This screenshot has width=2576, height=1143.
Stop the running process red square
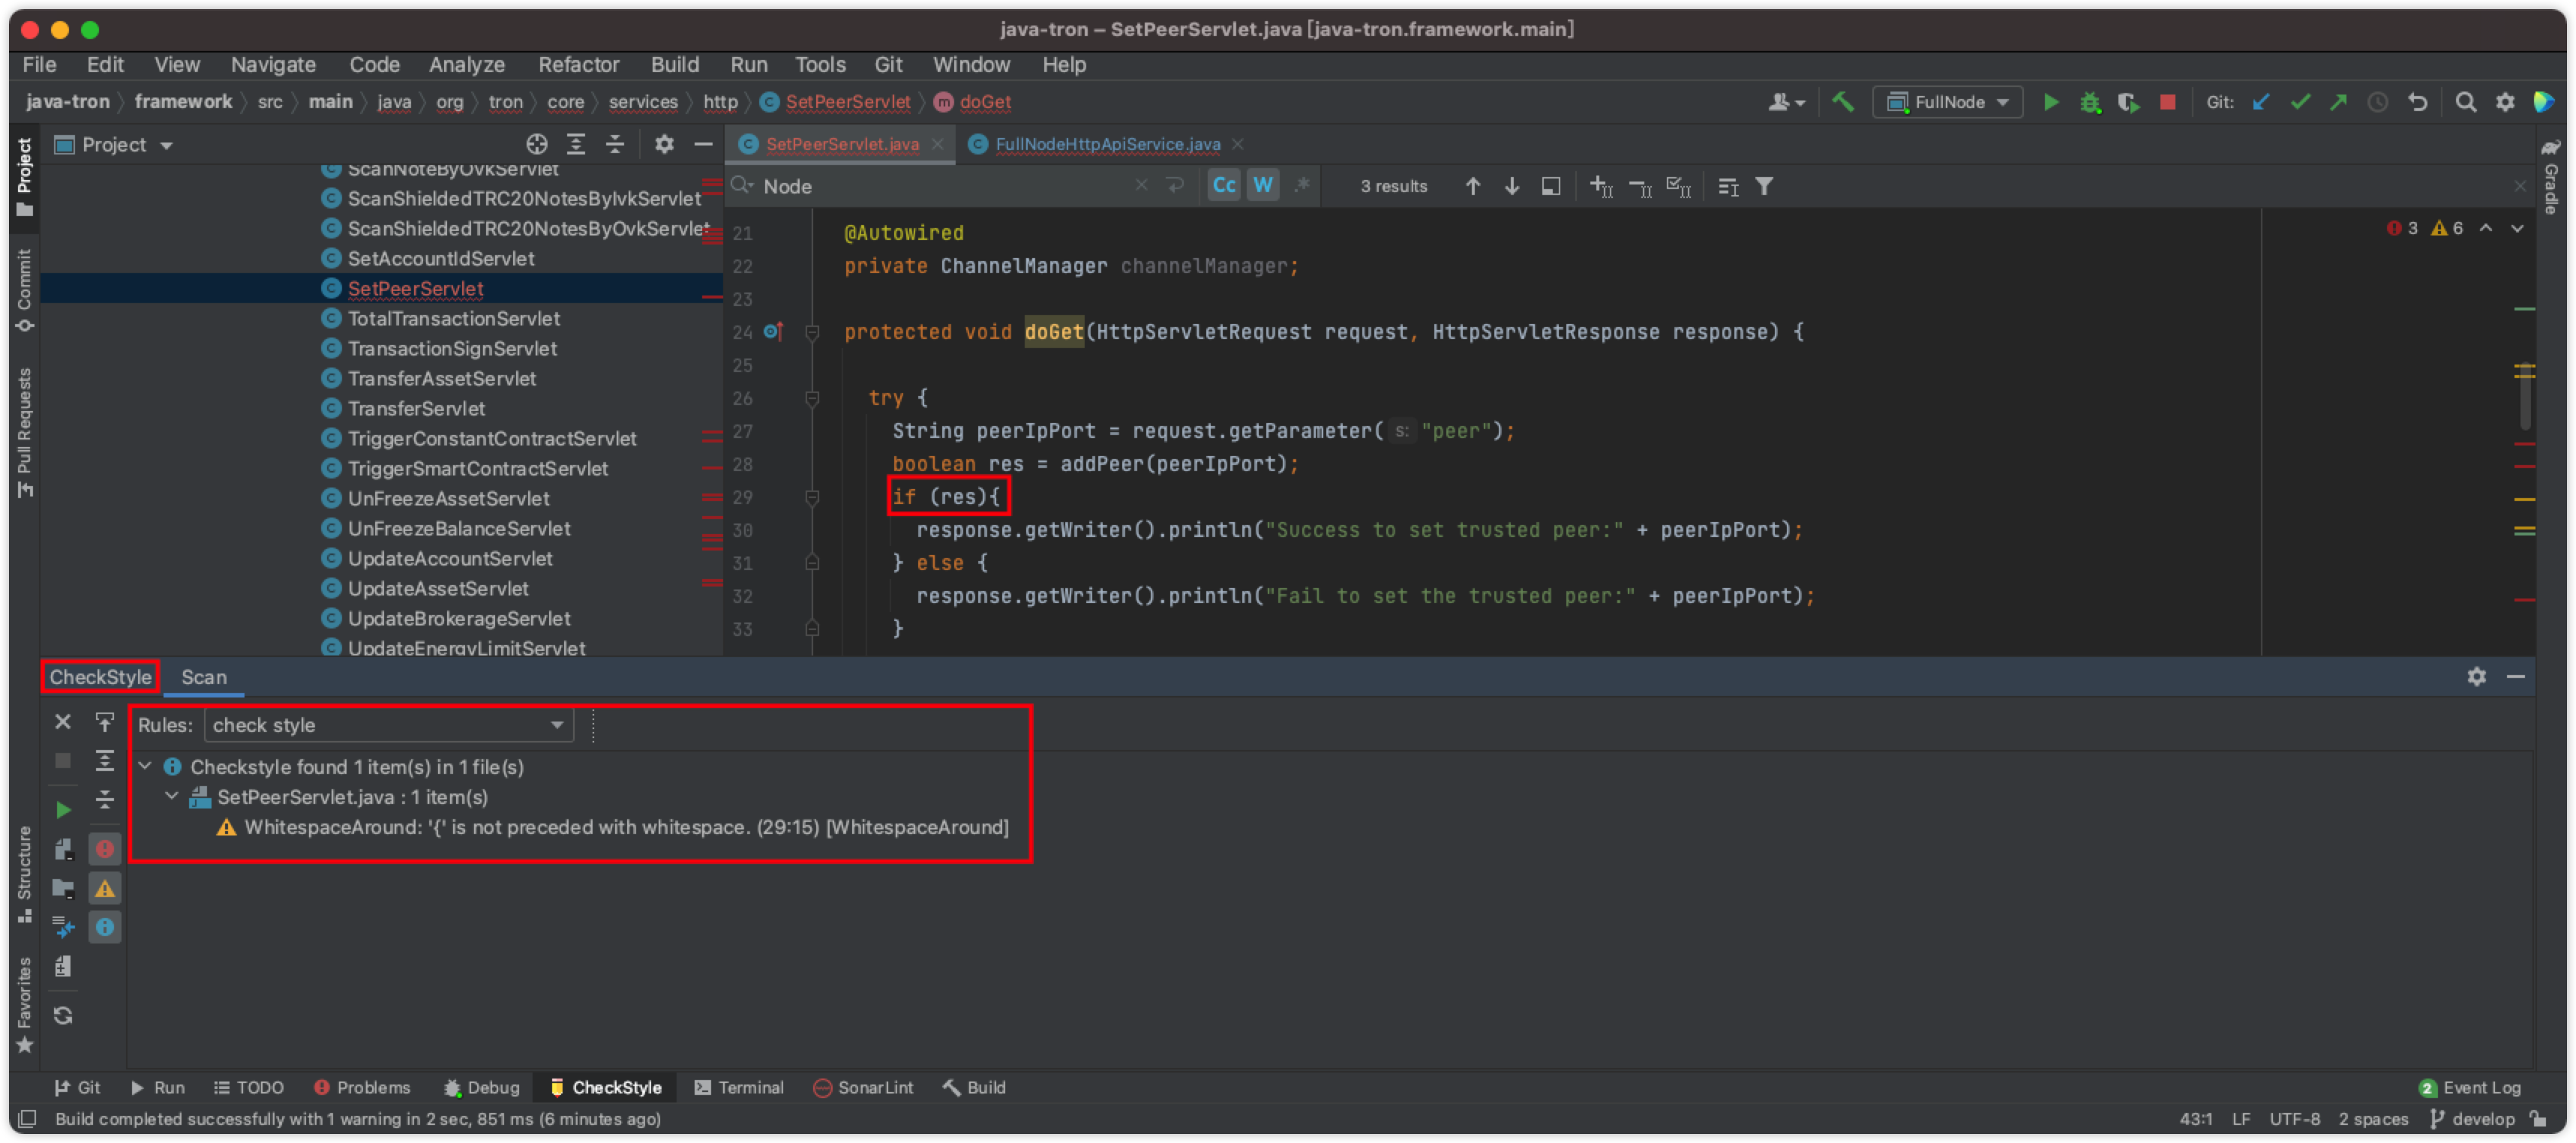click(2167, 102)
